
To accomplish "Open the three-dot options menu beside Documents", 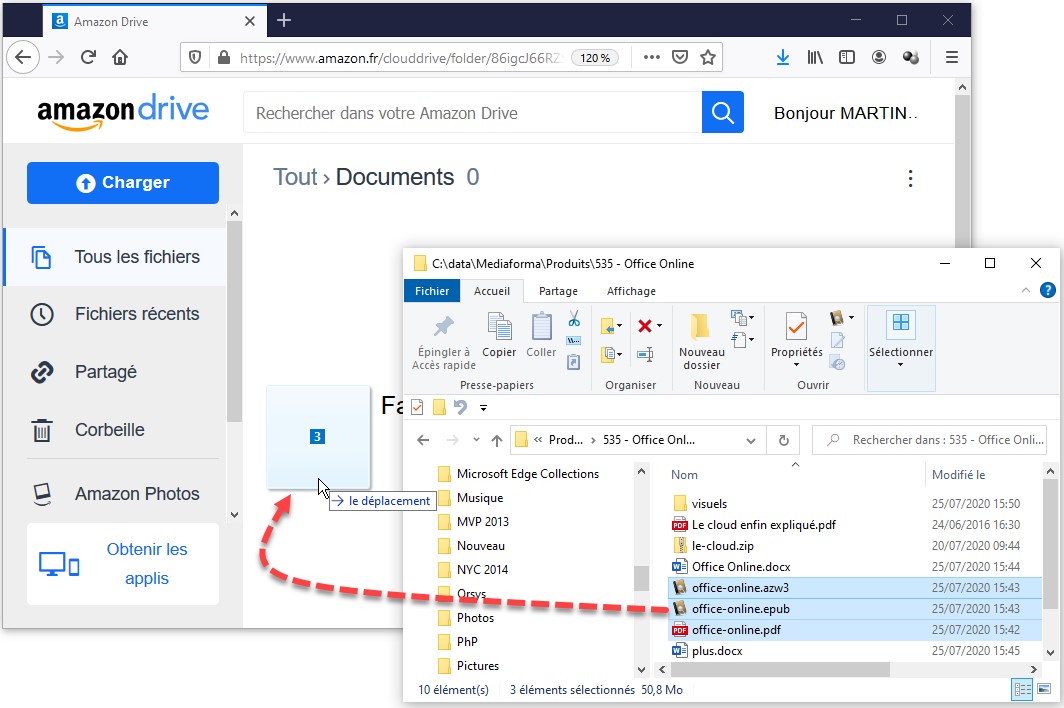I will pos(910,179).
